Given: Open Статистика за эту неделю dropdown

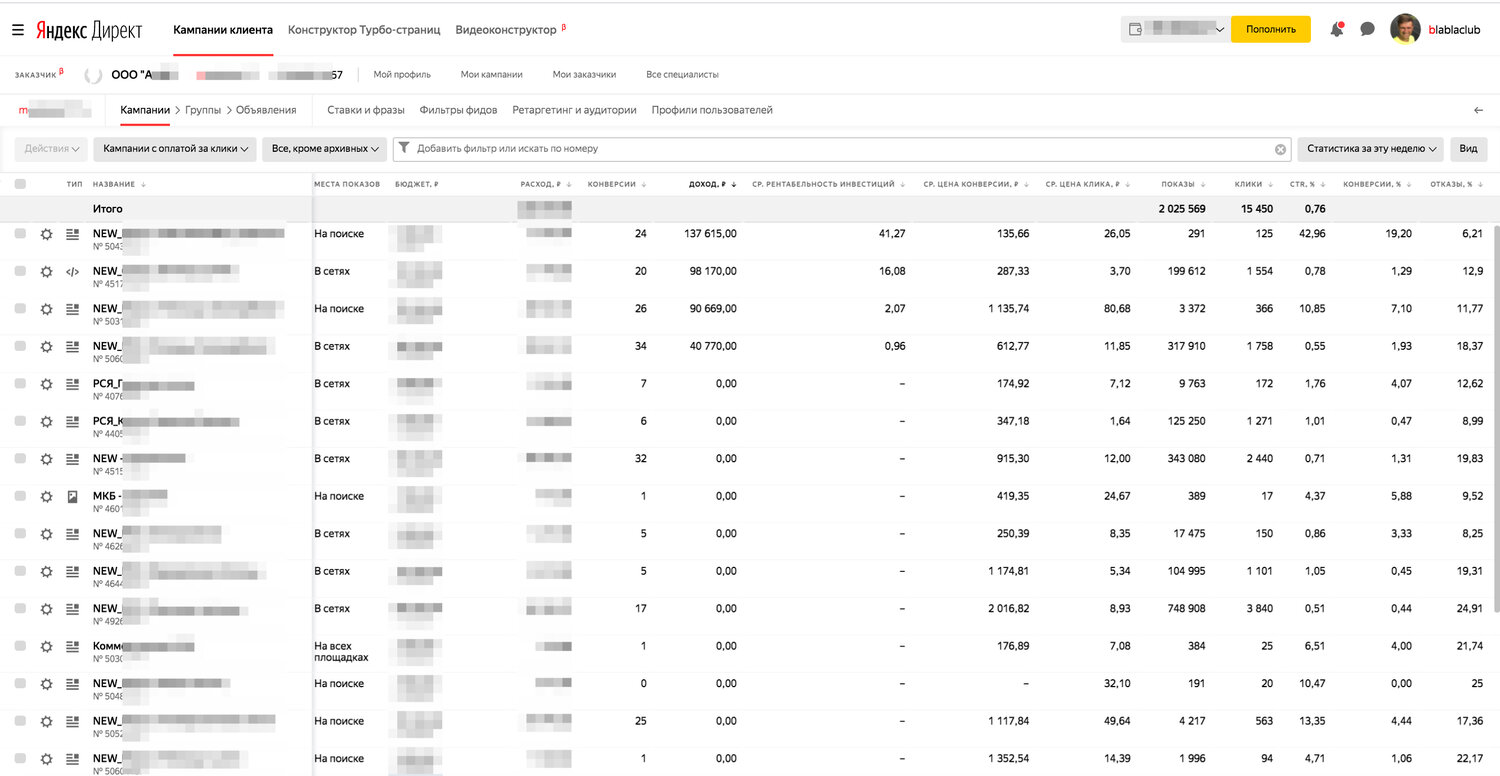Looking at the screenshot, I should pyautogui.click(x=1370, y=149).
